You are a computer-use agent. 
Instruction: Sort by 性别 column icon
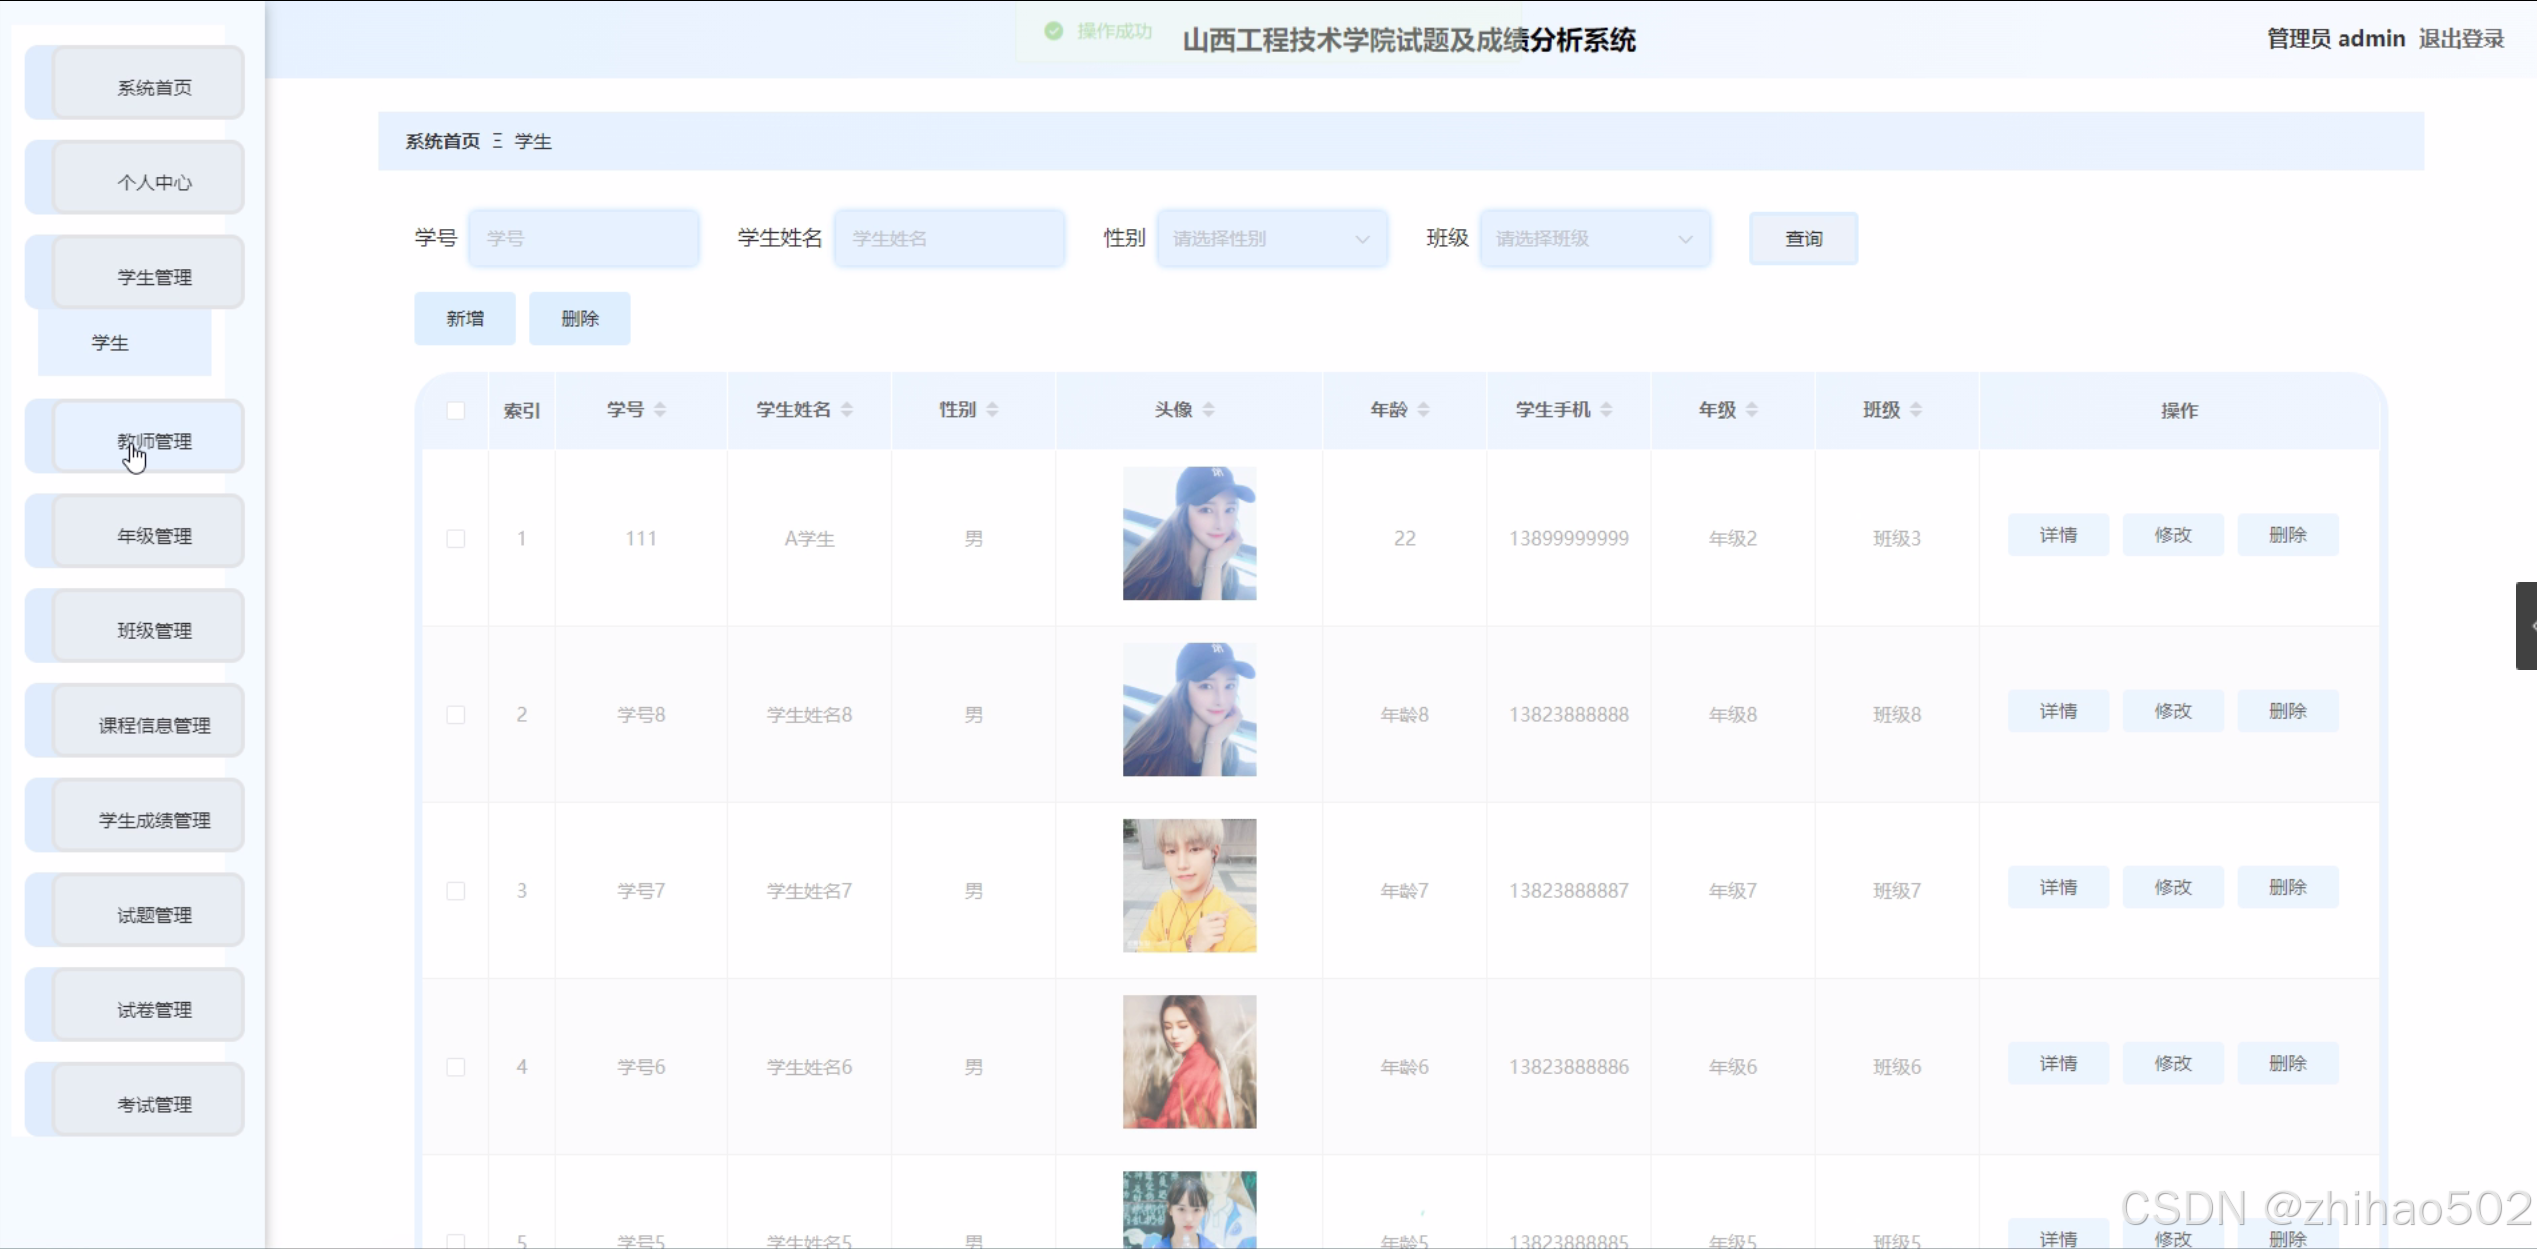[992, 410]
